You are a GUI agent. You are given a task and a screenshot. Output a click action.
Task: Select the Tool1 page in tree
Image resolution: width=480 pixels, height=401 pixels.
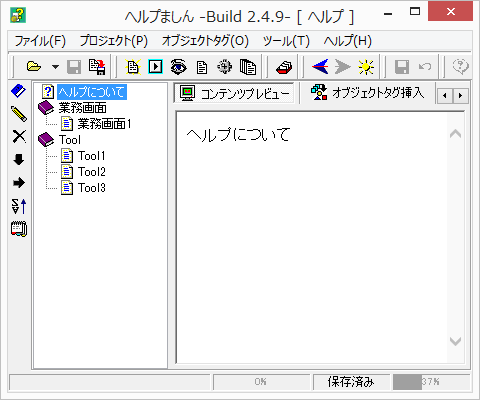pos(91,156)
